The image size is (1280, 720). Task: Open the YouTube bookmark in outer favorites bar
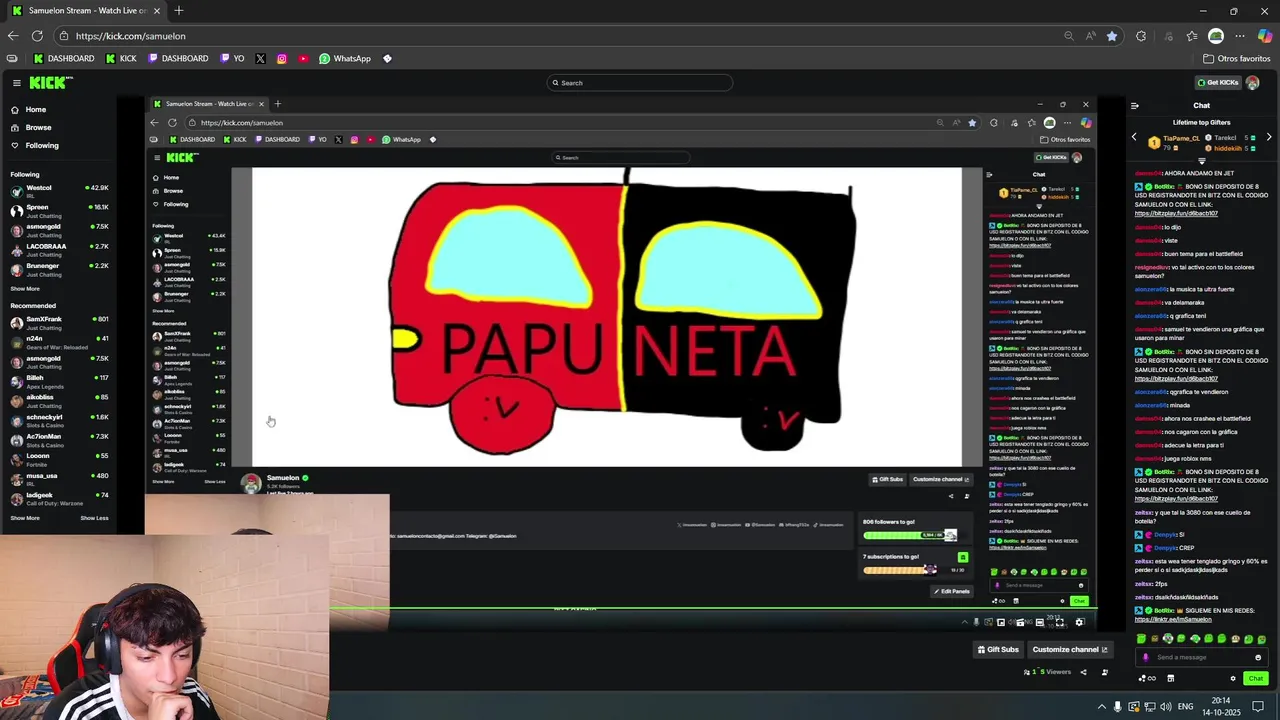coord(303,59)
